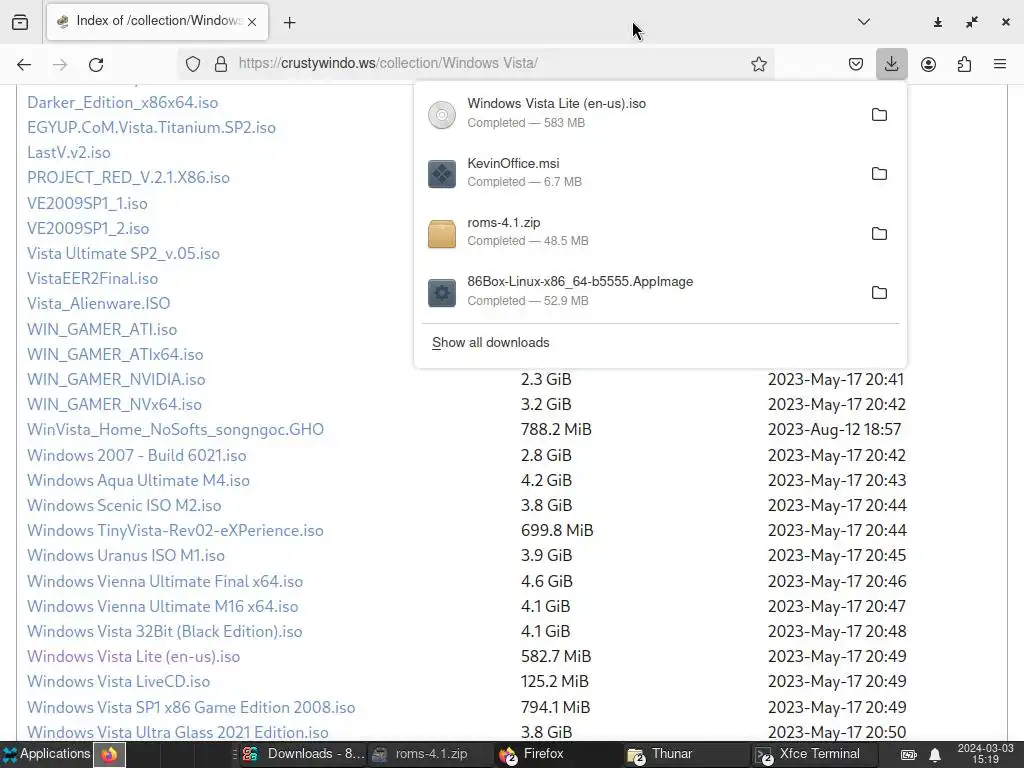This screenshot has width=1024, height=768.
Task: Download LastV.v2.iso
Action: pos(69,153)
